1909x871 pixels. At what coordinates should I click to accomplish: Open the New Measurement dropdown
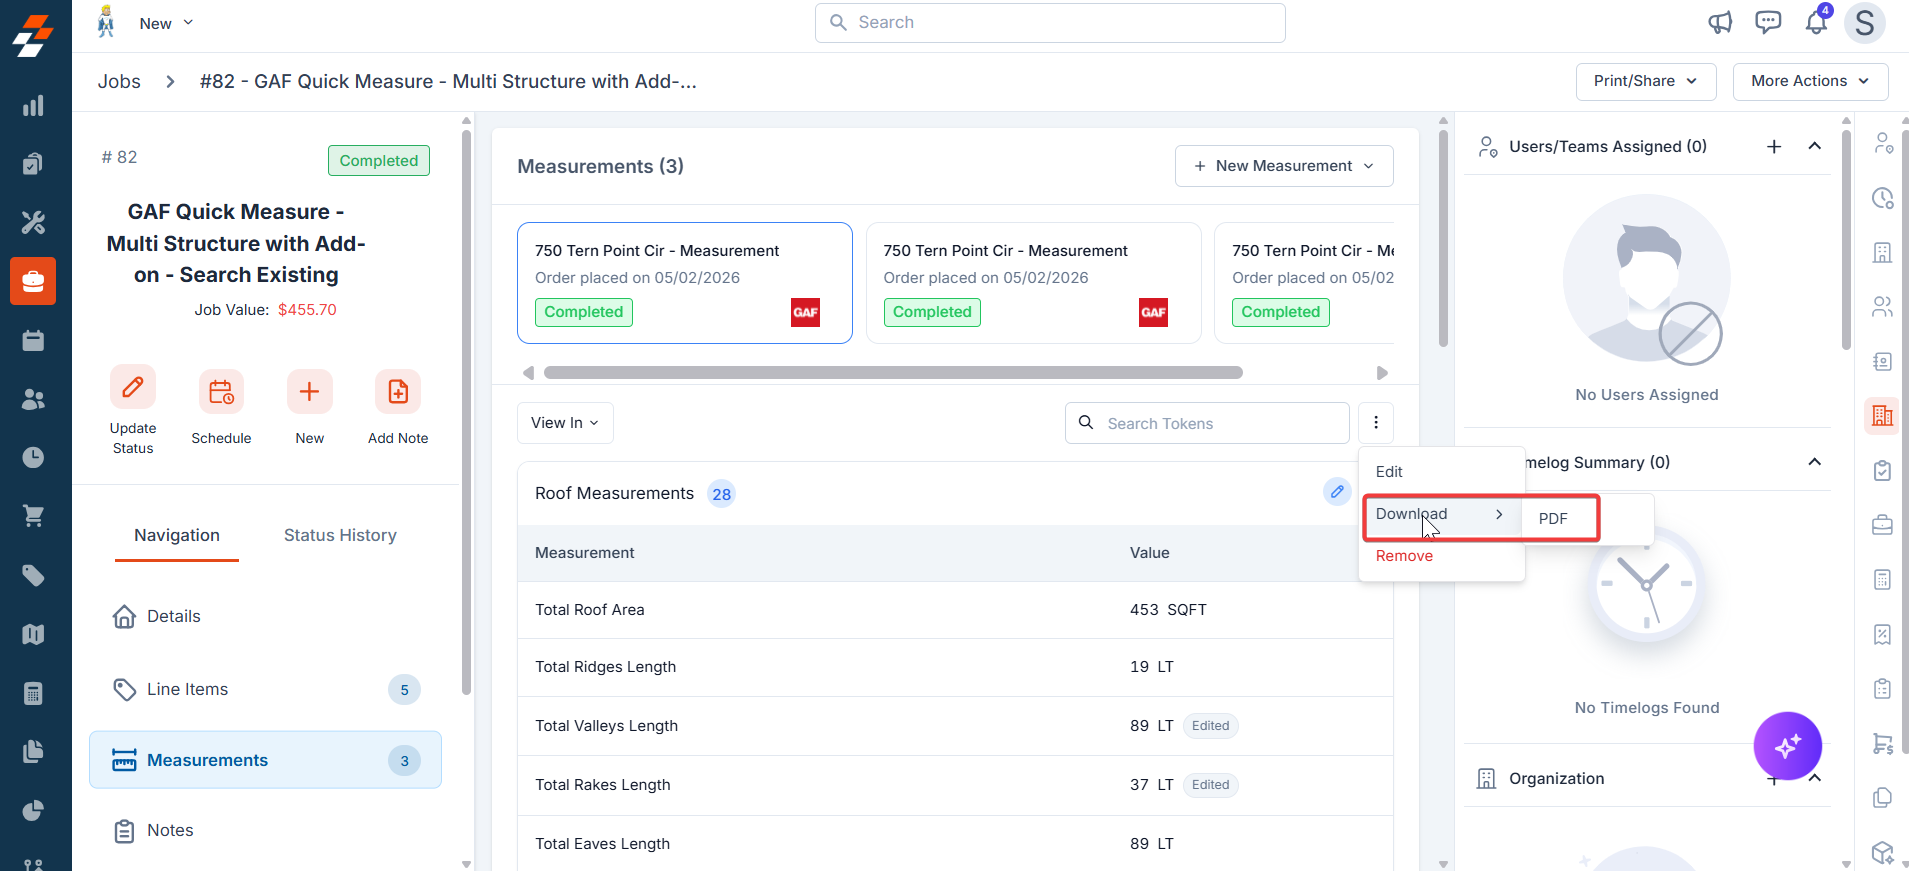point(1284,166)
